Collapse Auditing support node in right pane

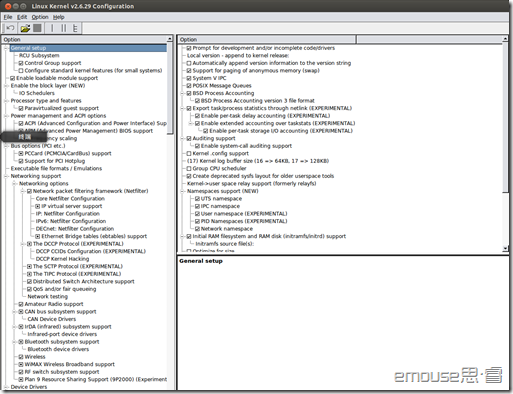183,138
